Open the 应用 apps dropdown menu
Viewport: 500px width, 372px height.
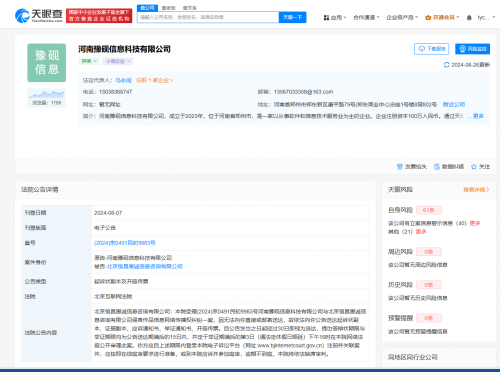(x=335, y=17)
